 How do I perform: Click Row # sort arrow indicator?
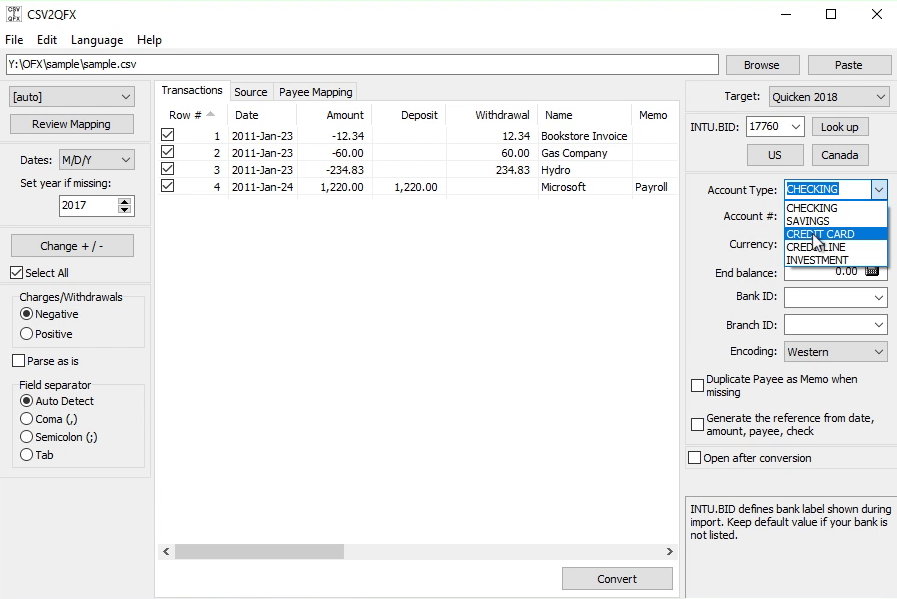pyautogui.click(x=211, y=114)
